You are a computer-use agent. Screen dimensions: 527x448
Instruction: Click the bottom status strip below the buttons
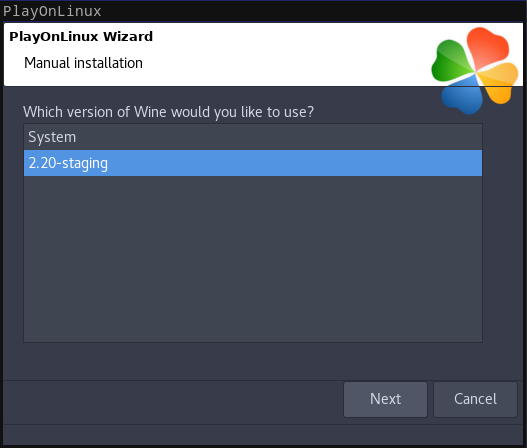coord(264,435)
